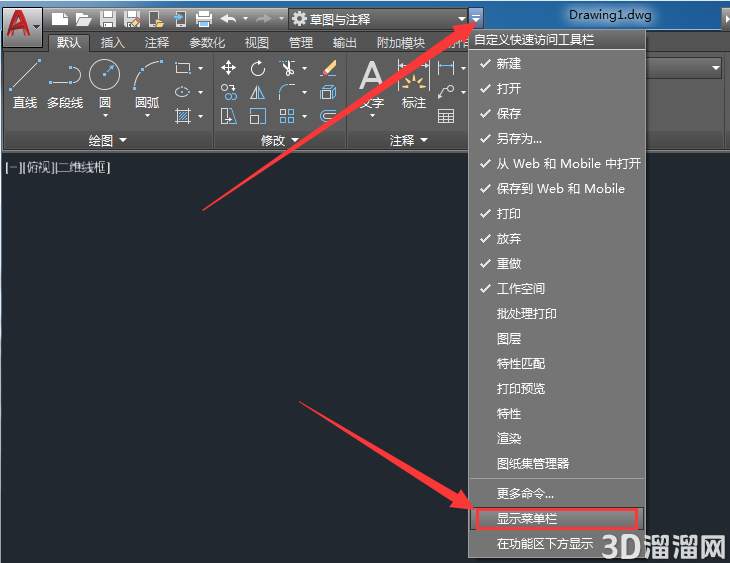Screen dimensions: 730x563
Task: Switch to the 插入 ribbon tab
Action: click(x=113, y=43)
